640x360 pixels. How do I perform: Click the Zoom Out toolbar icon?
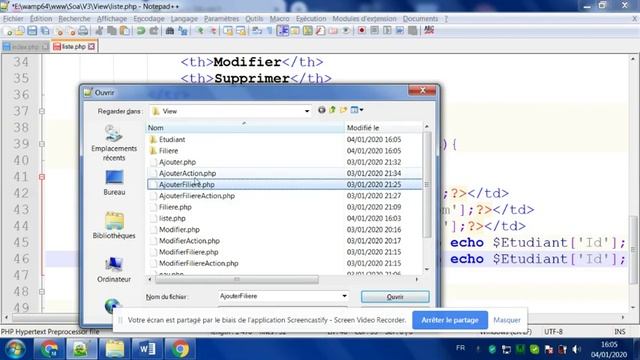213,31
